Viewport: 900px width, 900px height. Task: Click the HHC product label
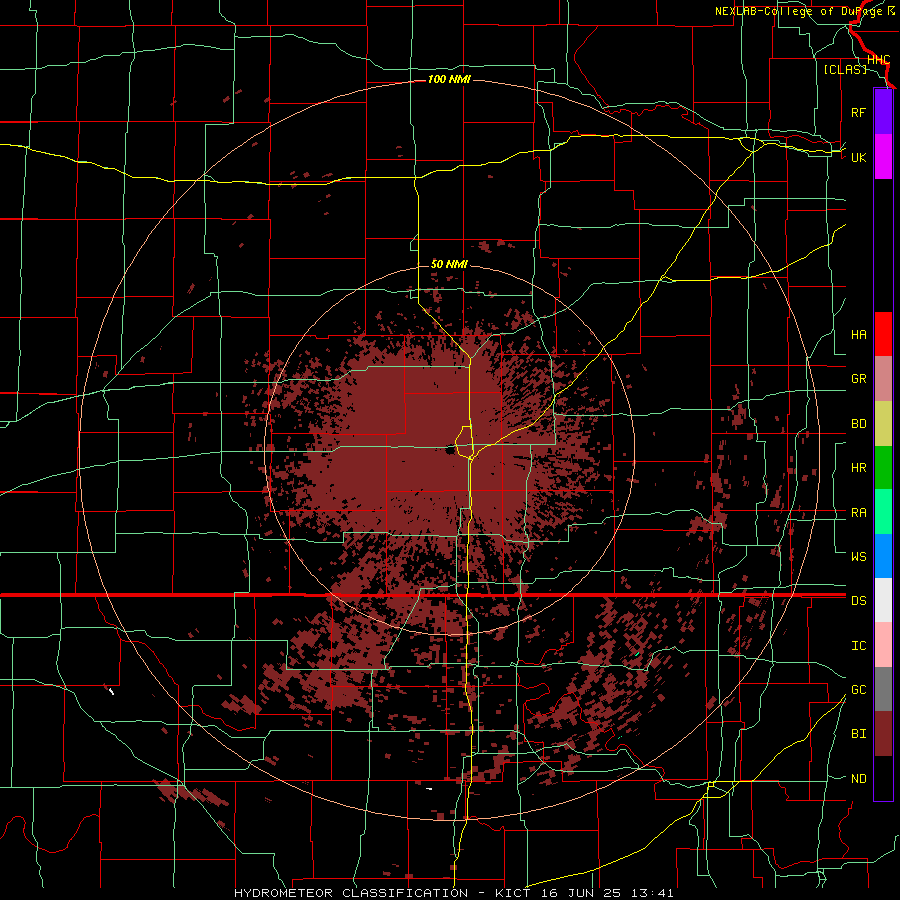pos(878,60)
